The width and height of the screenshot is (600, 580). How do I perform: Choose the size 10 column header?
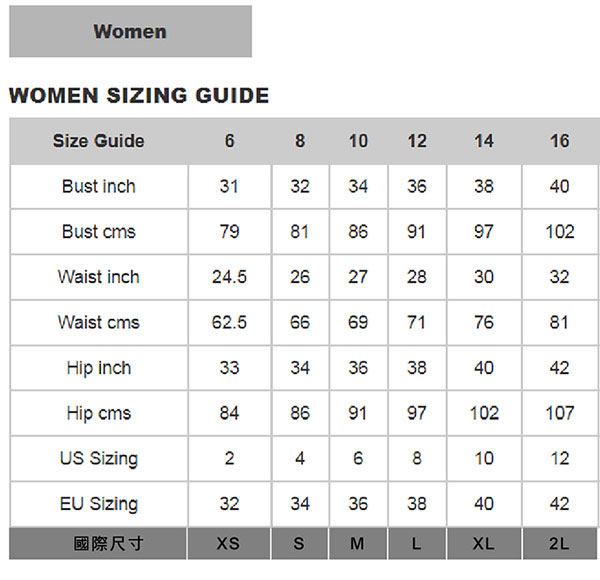pyautogui.click(x=358, y=141)
